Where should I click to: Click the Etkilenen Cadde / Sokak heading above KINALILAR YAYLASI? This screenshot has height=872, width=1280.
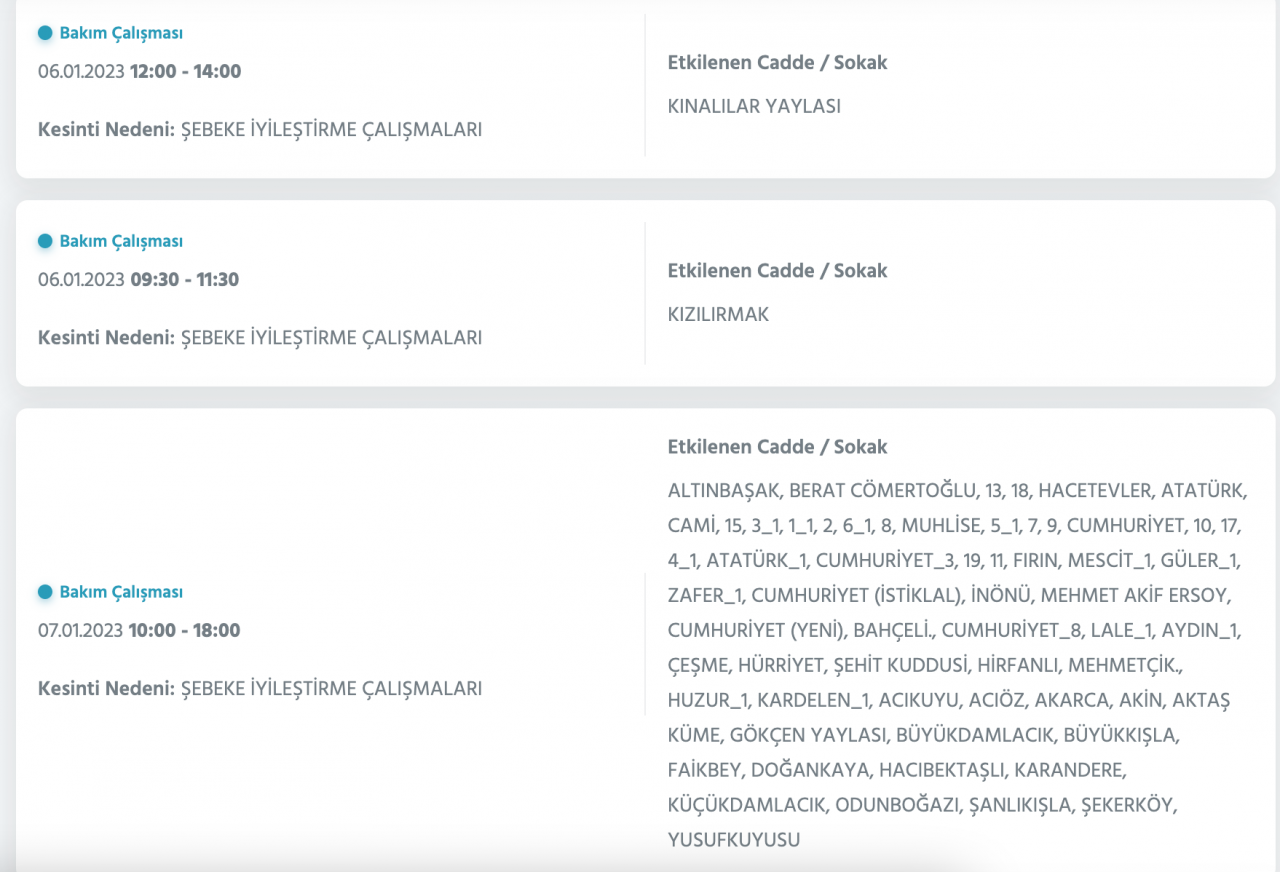(x=777, y=63)
